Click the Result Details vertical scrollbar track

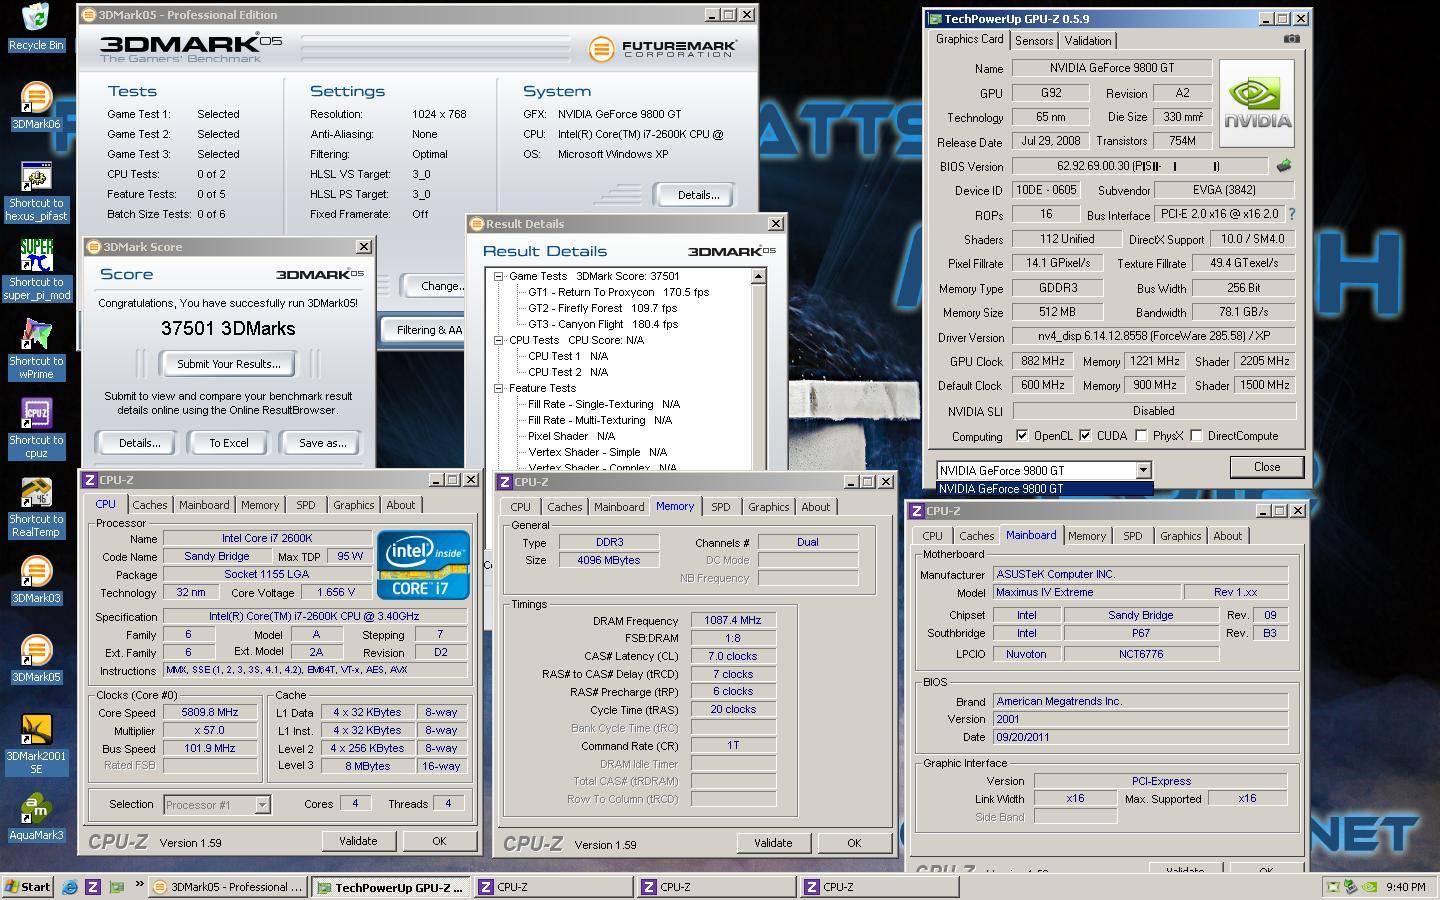click(x=758, y=376)
